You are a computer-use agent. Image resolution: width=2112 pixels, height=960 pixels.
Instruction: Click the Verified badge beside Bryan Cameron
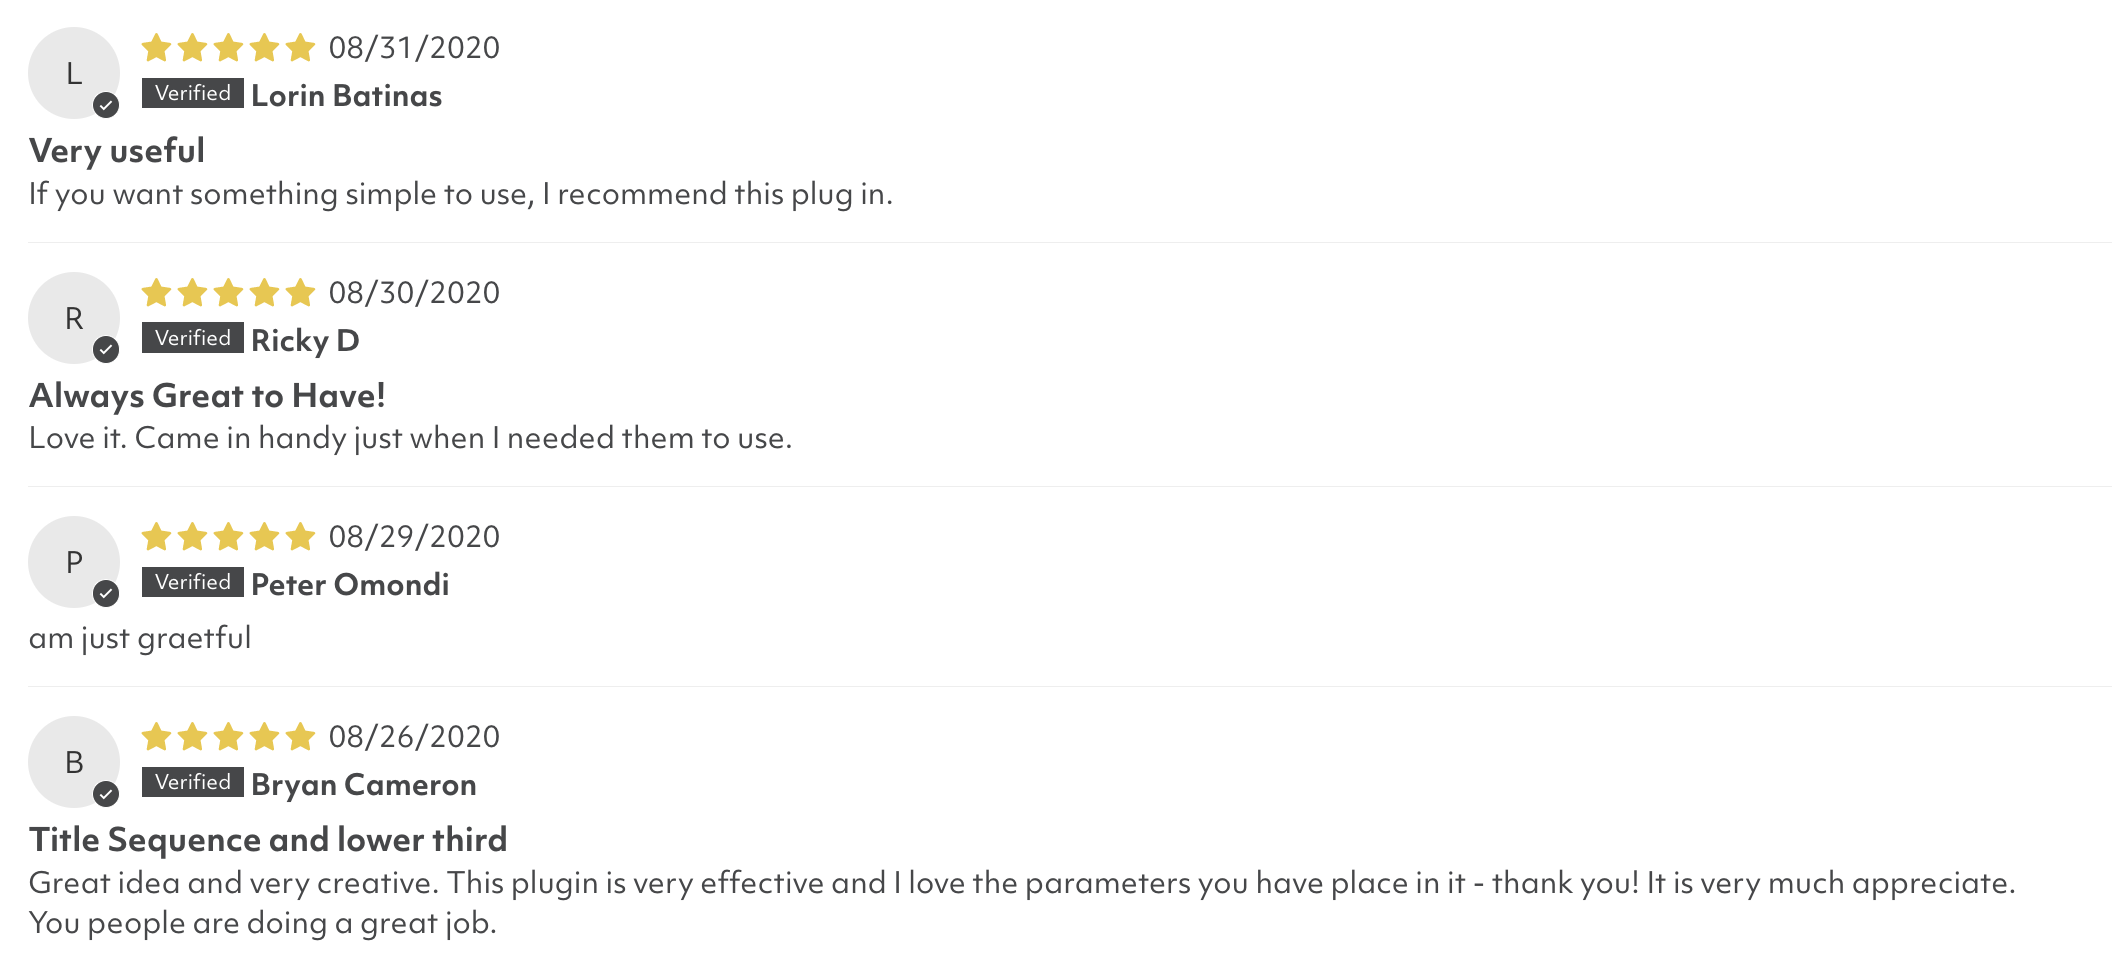click(x=192, y=782)
